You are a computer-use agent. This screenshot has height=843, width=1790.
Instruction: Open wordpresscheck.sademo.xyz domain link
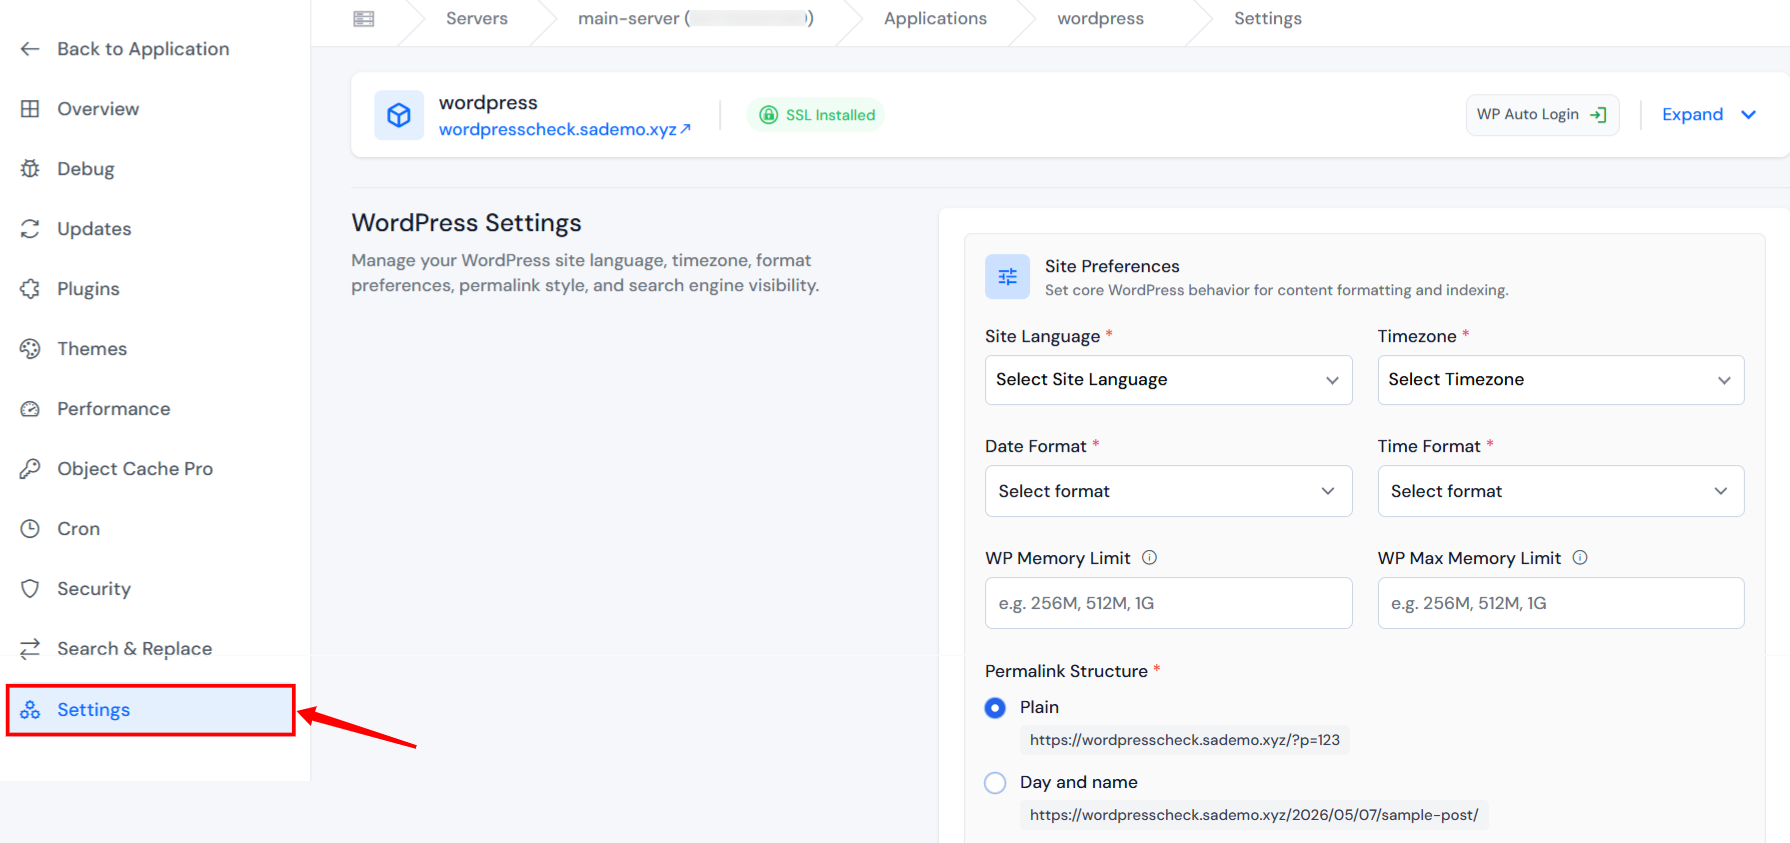coord(557,129)
